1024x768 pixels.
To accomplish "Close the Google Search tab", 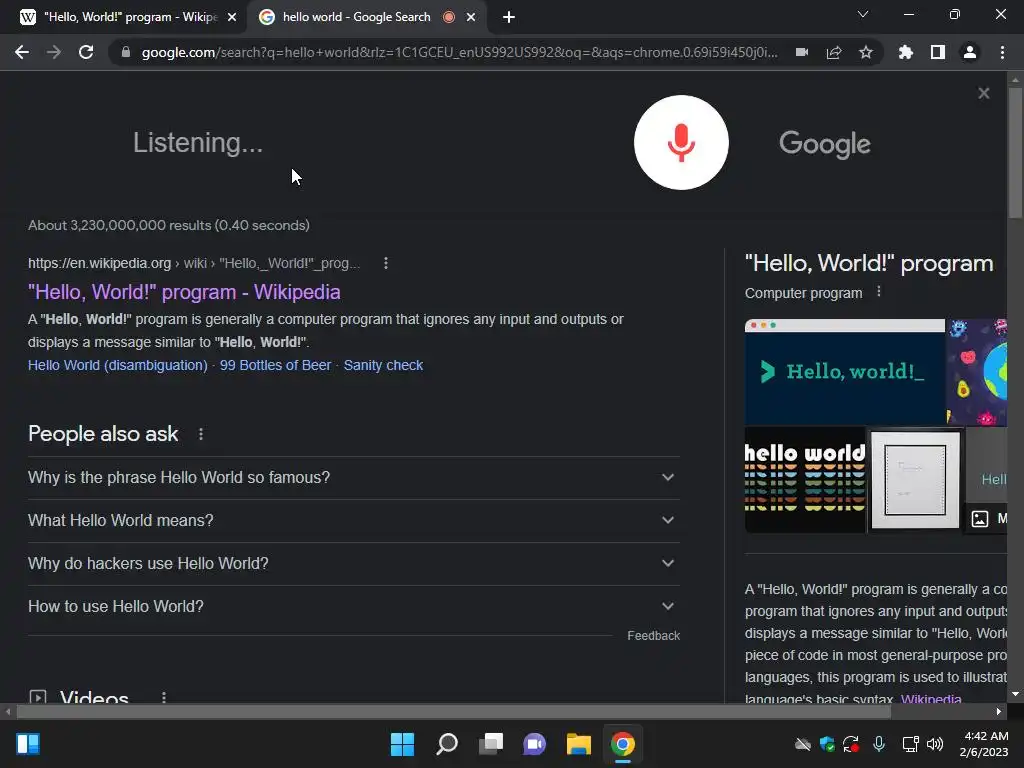I will tap(471, 17).
